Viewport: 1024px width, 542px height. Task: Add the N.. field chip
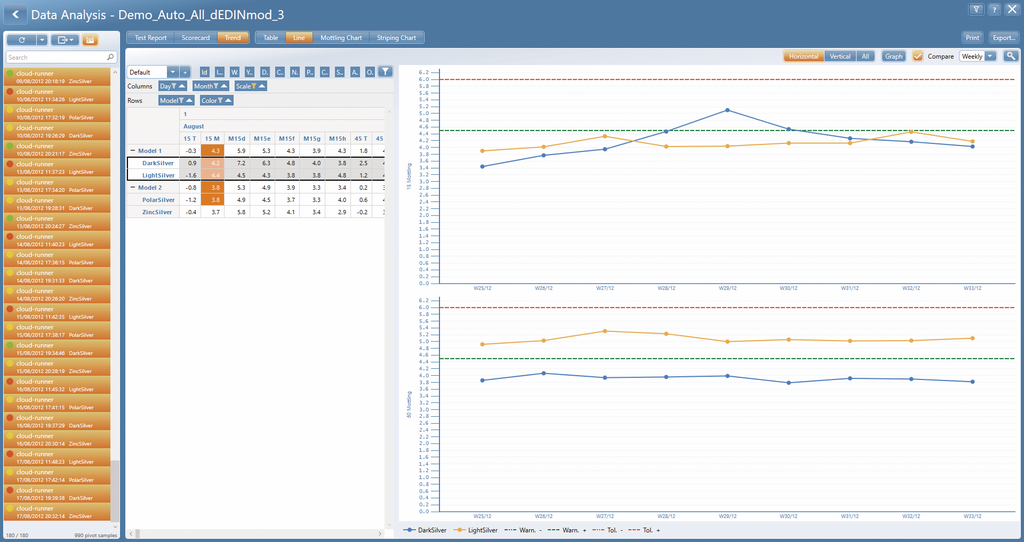point(295,72)
